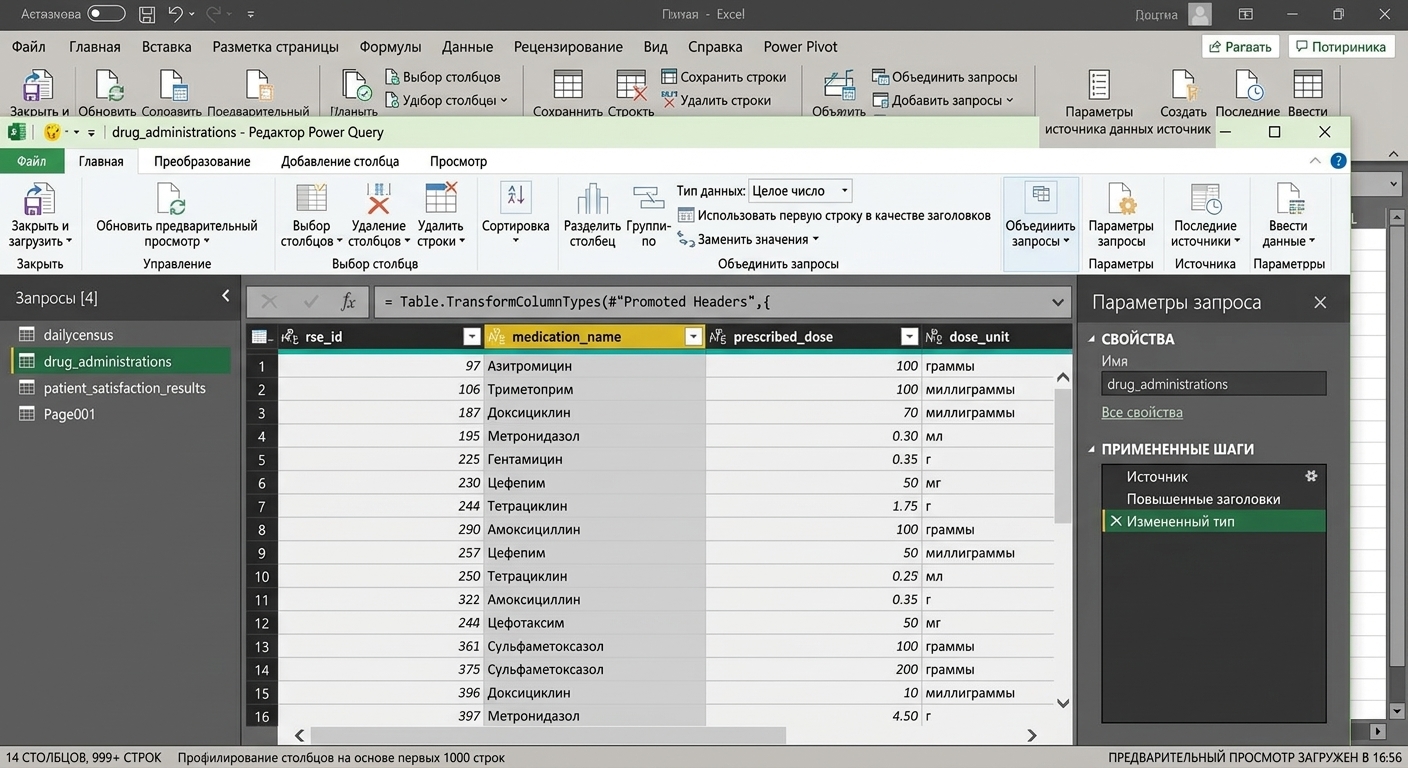
Task: Click Объединить запросы in the Excel ribbon
Action: tap(945, 77)
